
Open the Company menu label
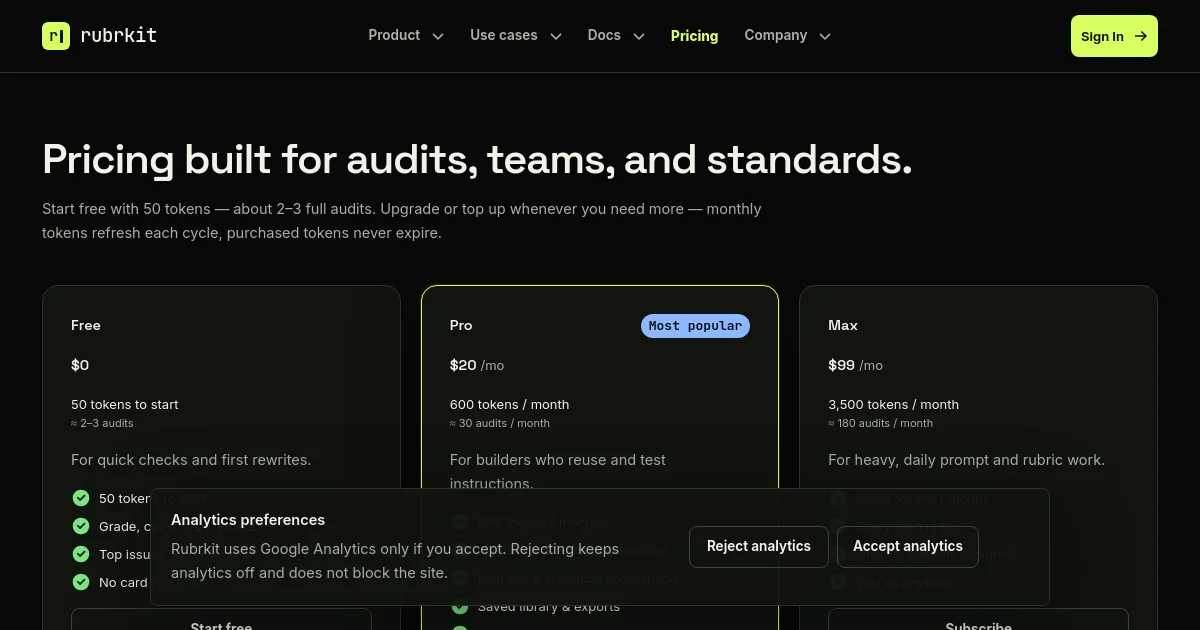776,35
